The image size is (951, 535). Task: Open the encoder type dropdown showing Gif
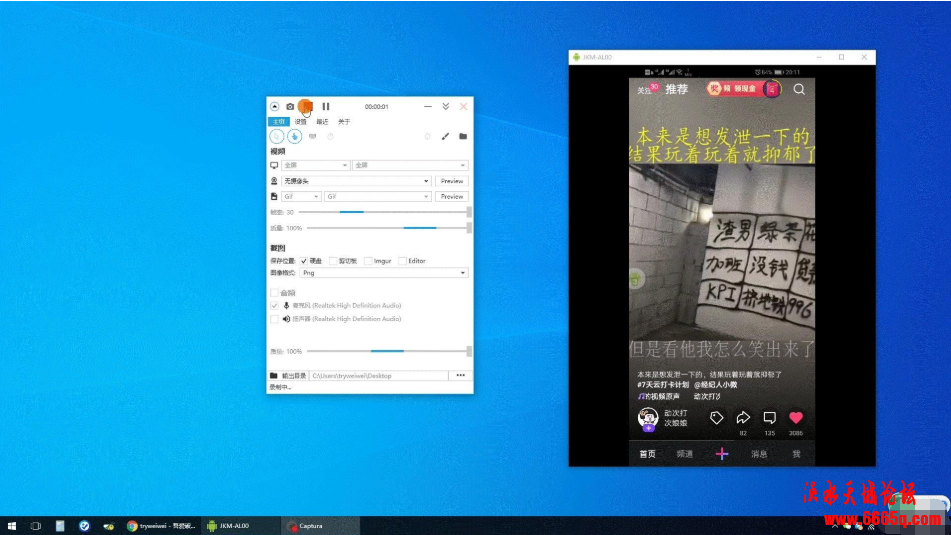tap(301, 197)
